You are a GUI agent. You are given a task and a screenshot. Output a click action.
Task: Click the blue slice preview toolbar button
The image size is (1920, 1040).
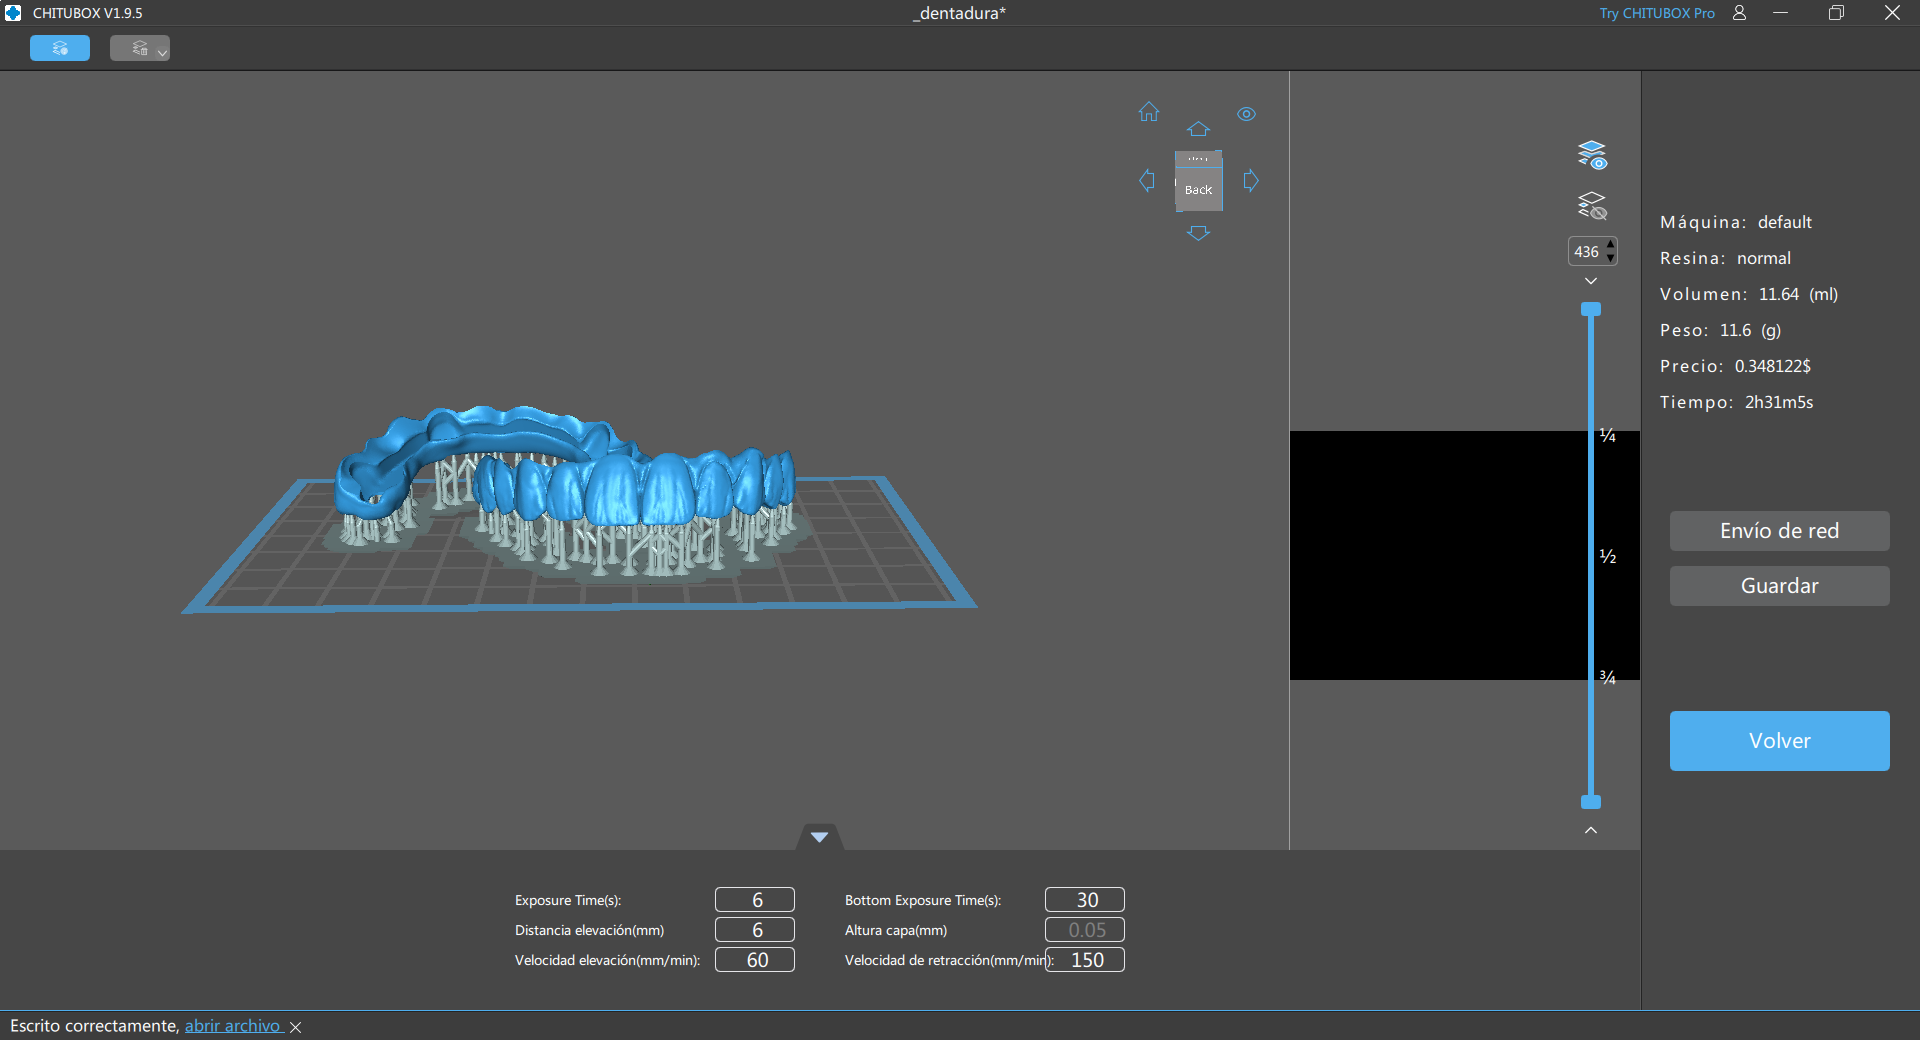pyautogui.click(x=60, y=48)
